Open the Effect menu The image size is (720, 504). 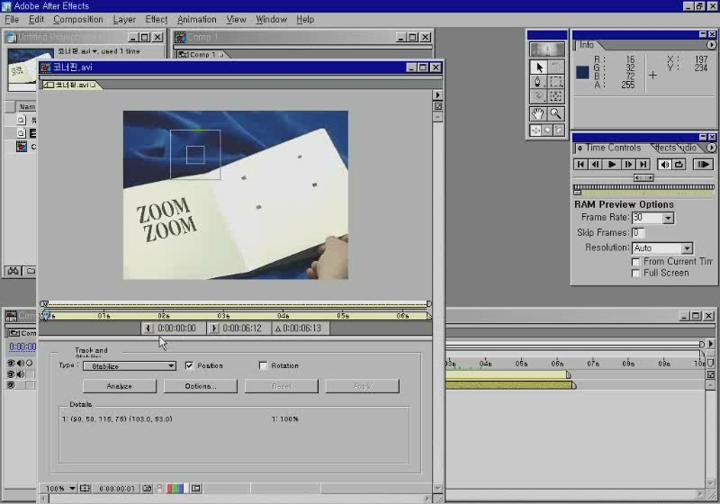click(156, 20)
